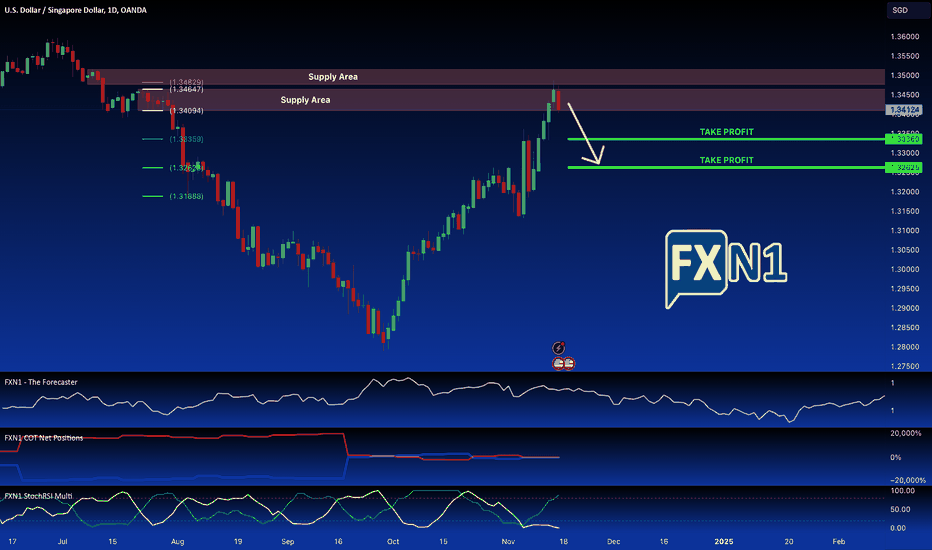This screenshot has height=550, width=932.
Task: Click the Aug date on time axis
Action: pyautogui.click(x=177, y=542)
